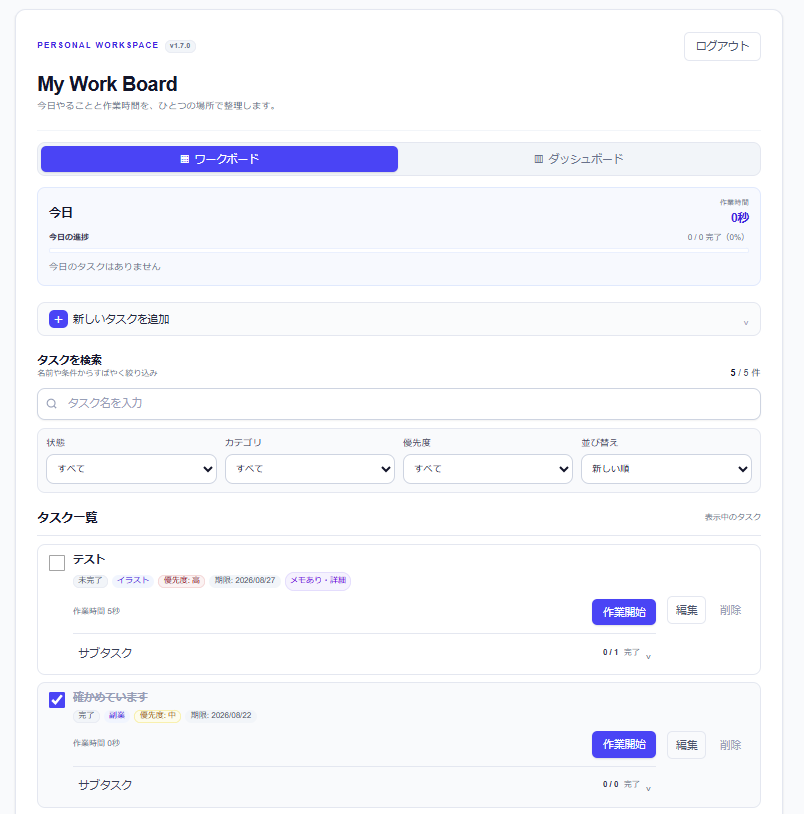
Task: Click the 確かめています task title
Action: pyautogui.click(x=110, y=697)
